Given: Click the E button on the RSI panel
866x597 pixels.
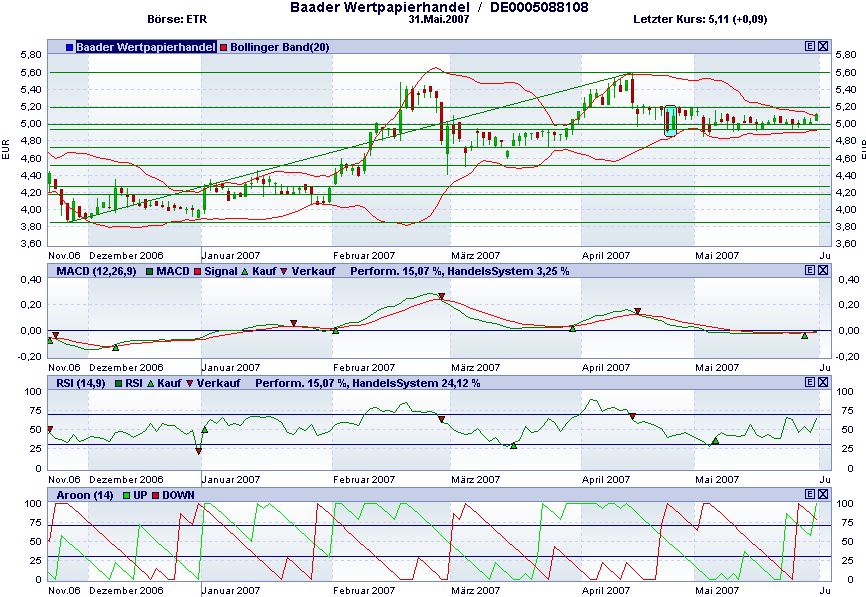Looking at the screenshot, I should [810, 382].
